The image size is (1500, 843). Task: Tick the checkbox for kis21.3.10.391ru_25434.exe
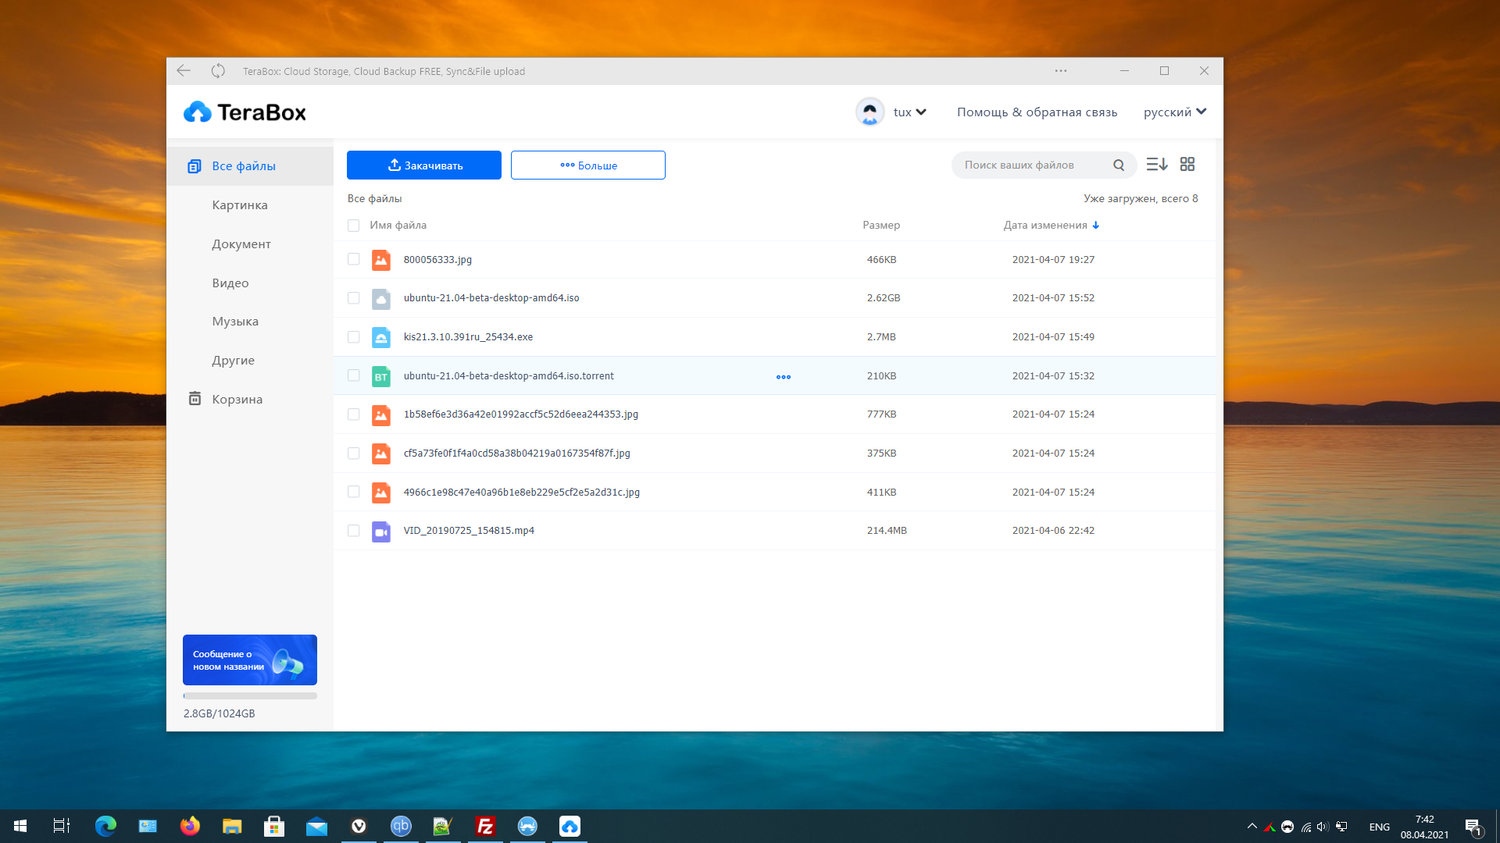tap(353, 337)
